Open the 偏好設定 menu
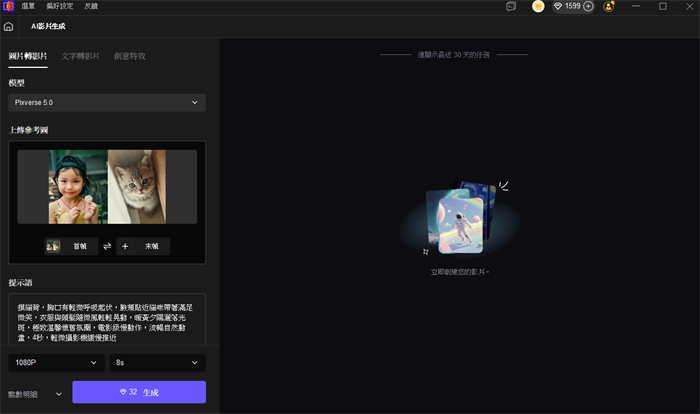Image resolution: width=700 pixels, height=414 pixels. pyautogui.click(x=60, y=6)
